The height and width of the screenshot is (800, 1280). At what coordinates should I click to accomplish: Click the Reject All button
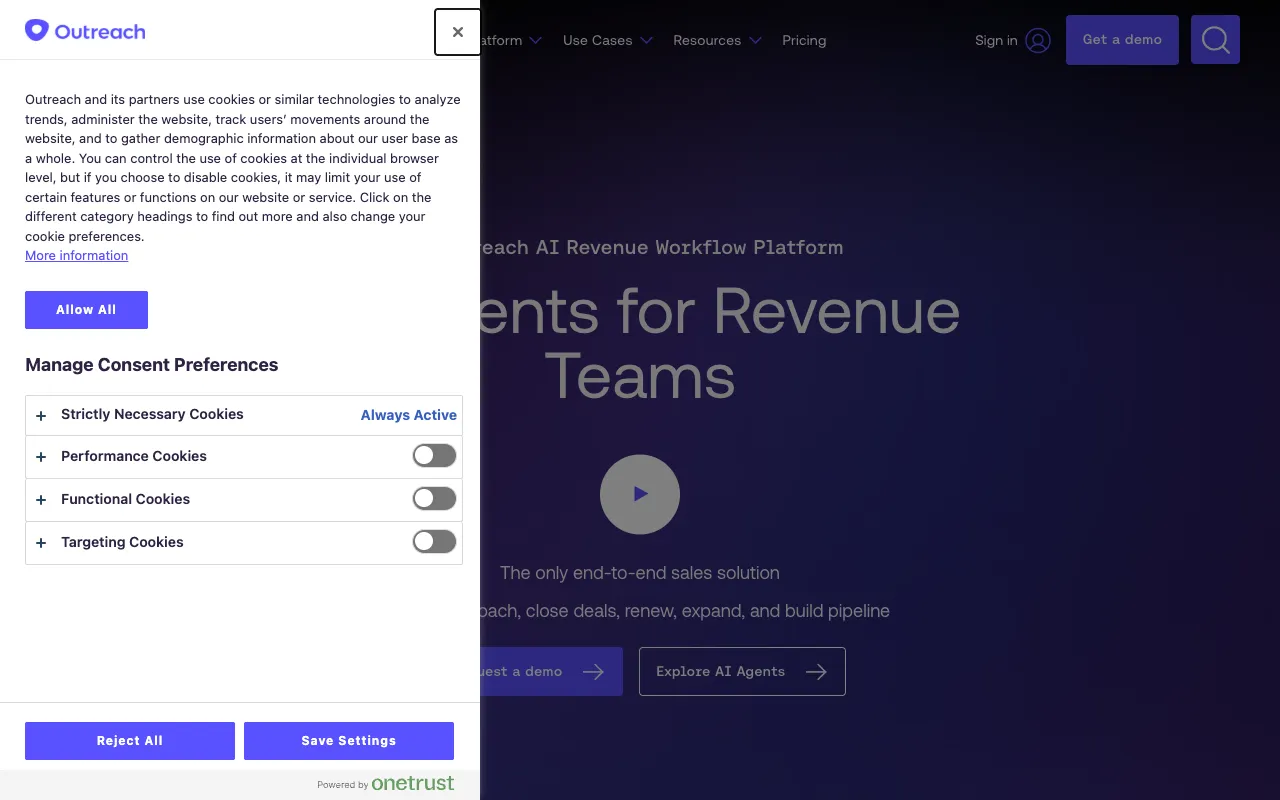[x=130, y=741]
